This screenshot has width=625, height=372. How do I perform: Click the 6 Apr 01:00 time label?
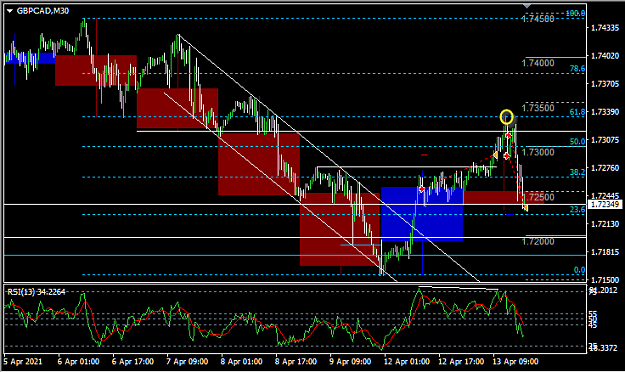point(78,362)
